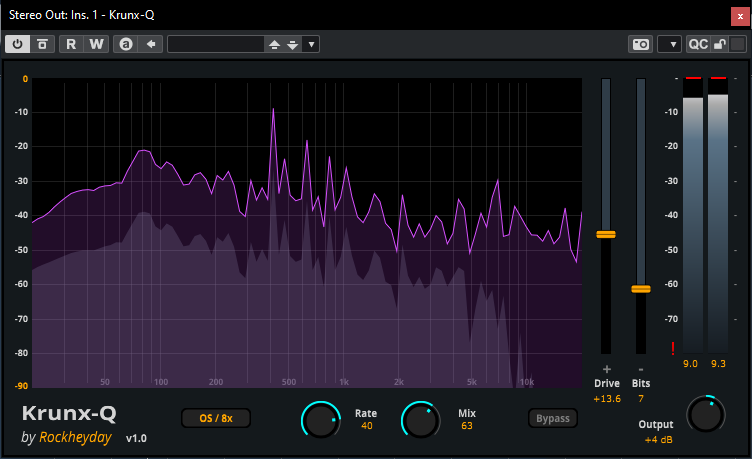Close the Krunx-Q plugin window
Screen dimensions: 752x459
point(740,16)
